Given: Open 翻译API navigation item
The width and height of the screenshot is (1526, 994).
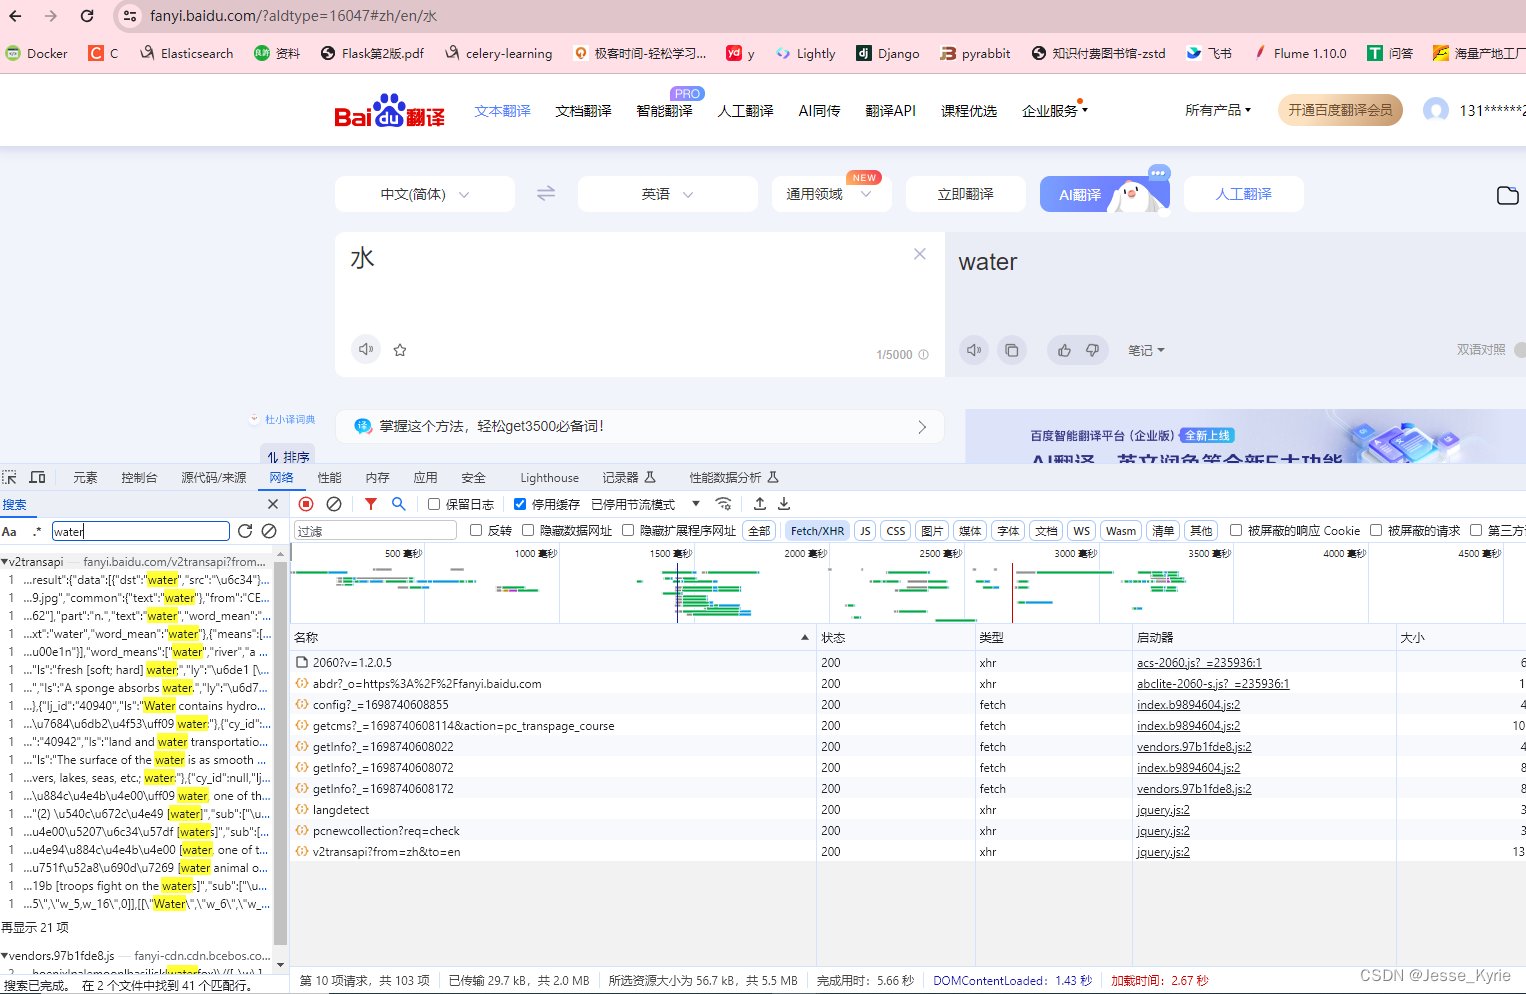Looking at the screenshot, I should coord(890,110).
